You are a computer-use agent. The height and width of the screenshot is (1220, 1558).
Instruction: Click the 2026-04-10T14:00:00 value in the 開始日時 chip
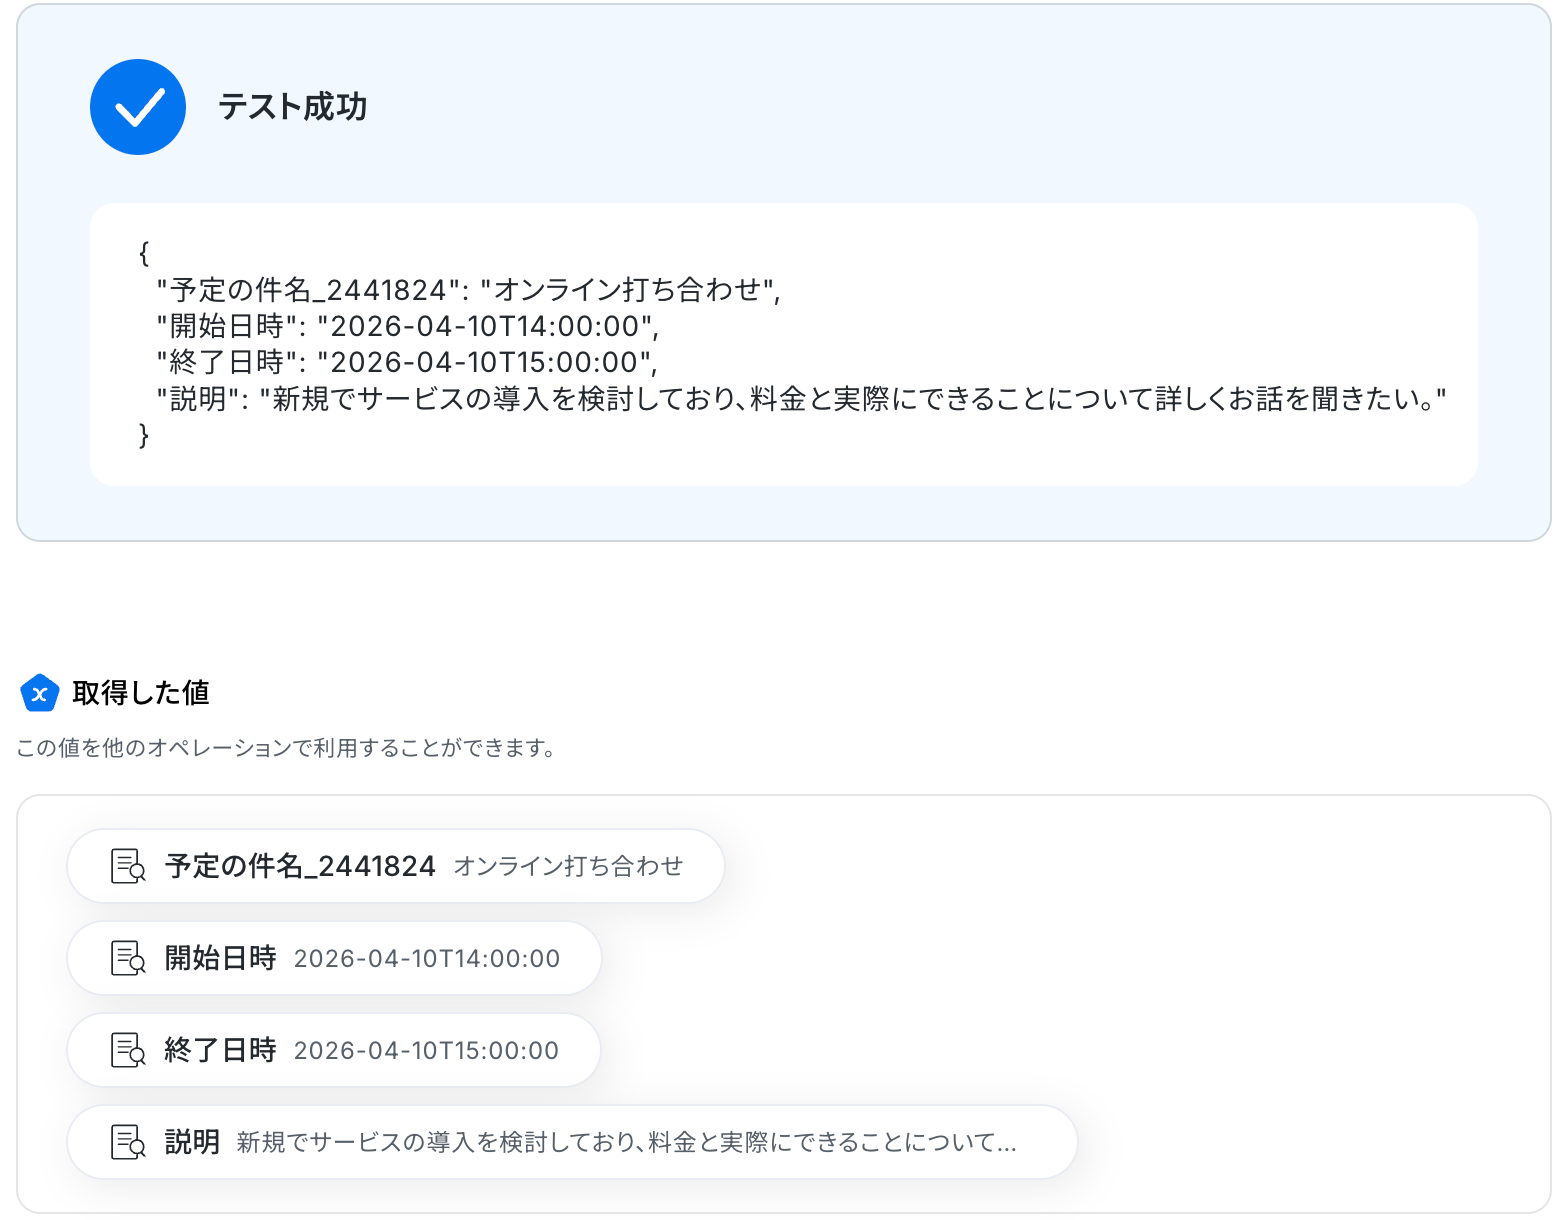427,958
